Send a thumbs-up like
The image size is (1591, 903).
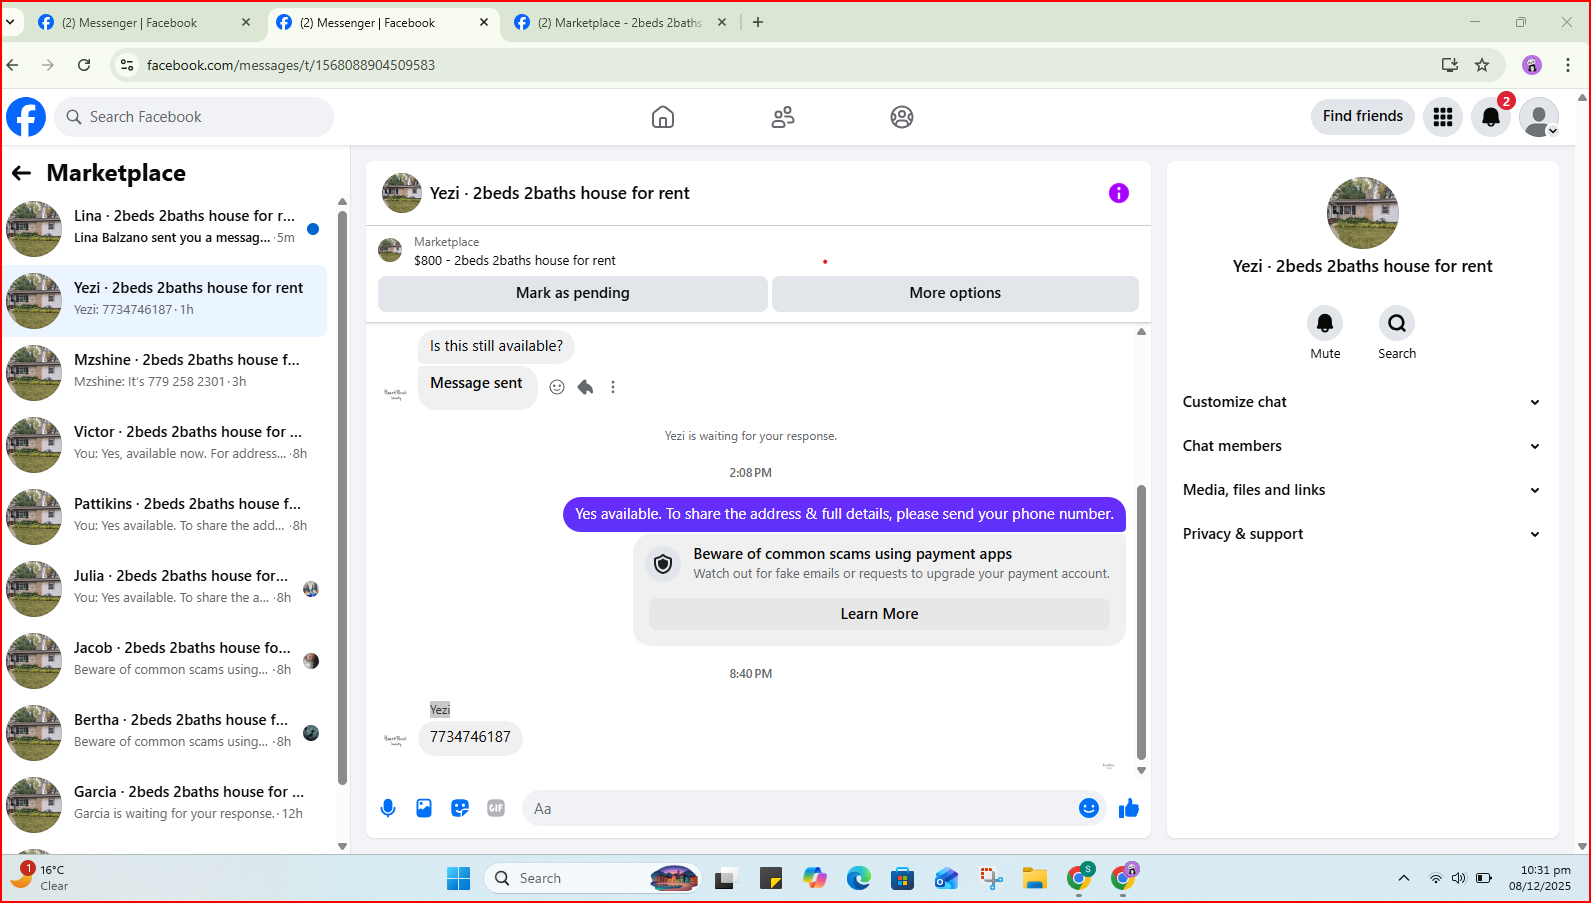click(1129, 808)
